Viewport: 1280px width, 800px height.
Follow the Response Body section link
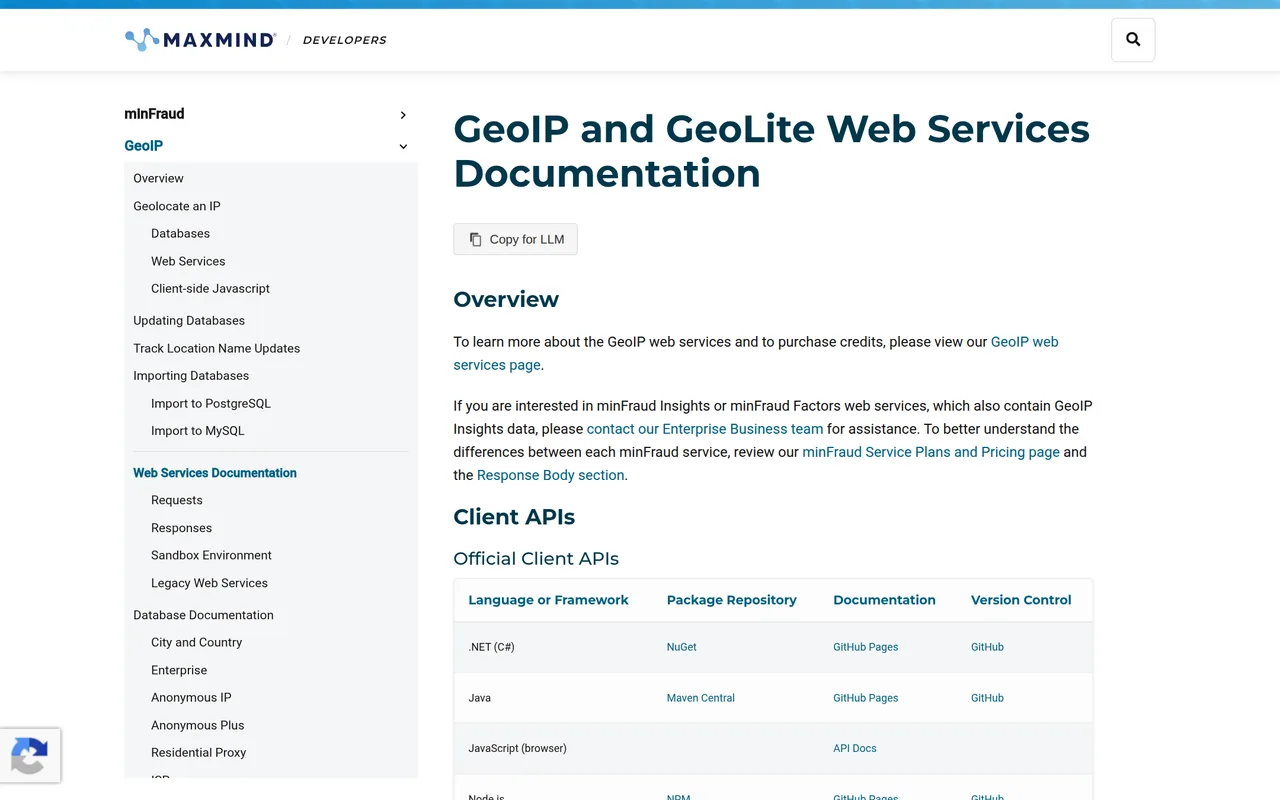(x=551, y=475)
